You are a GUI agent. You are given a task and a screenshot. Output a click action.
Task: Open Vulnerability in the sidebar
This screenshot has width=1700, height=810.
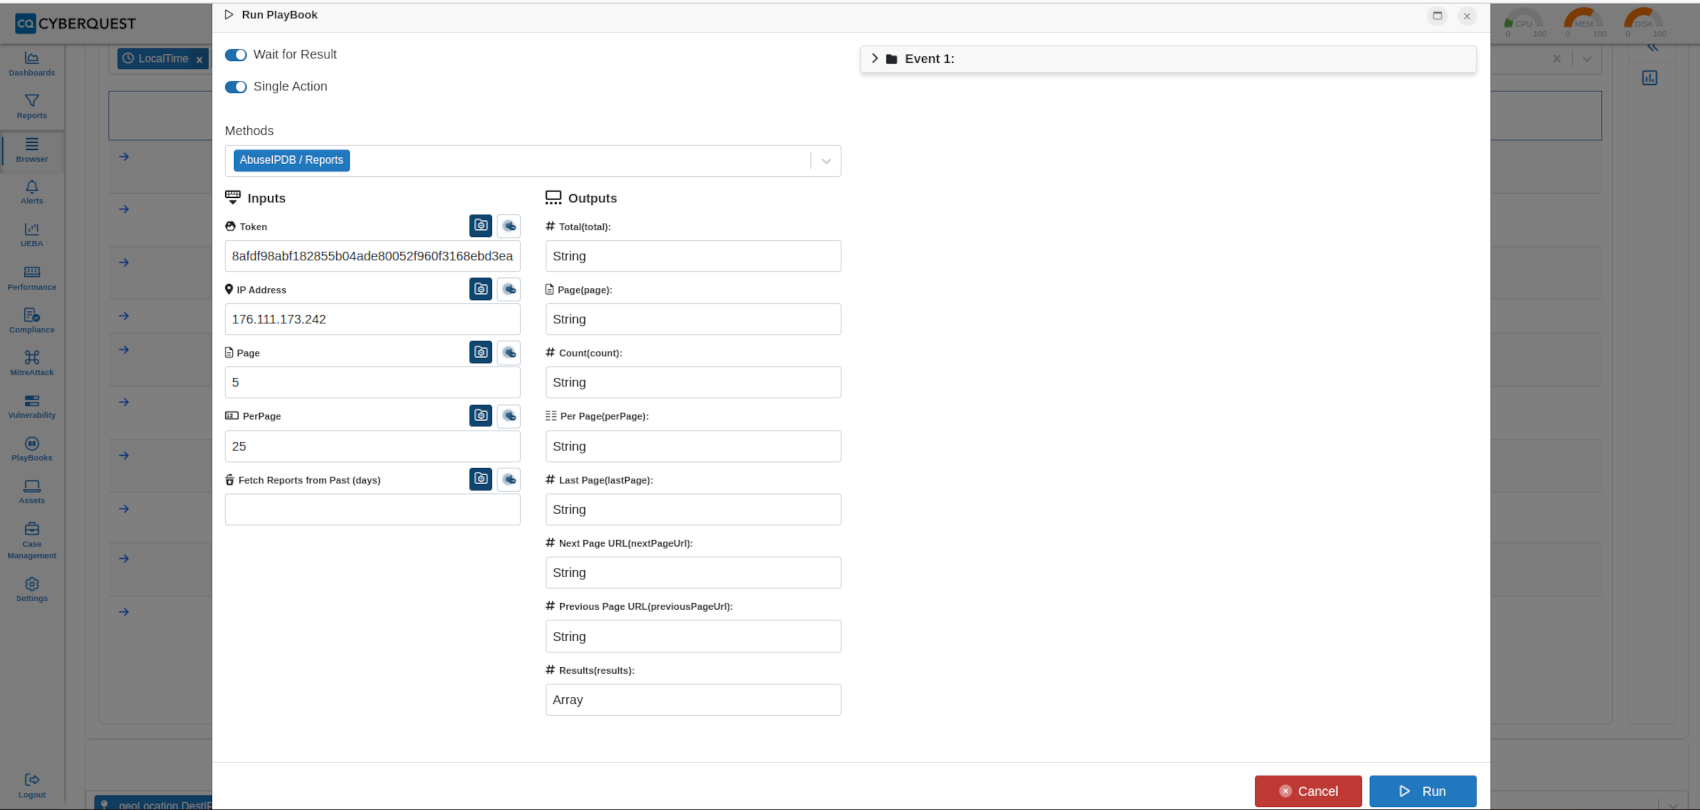(32, 406)
